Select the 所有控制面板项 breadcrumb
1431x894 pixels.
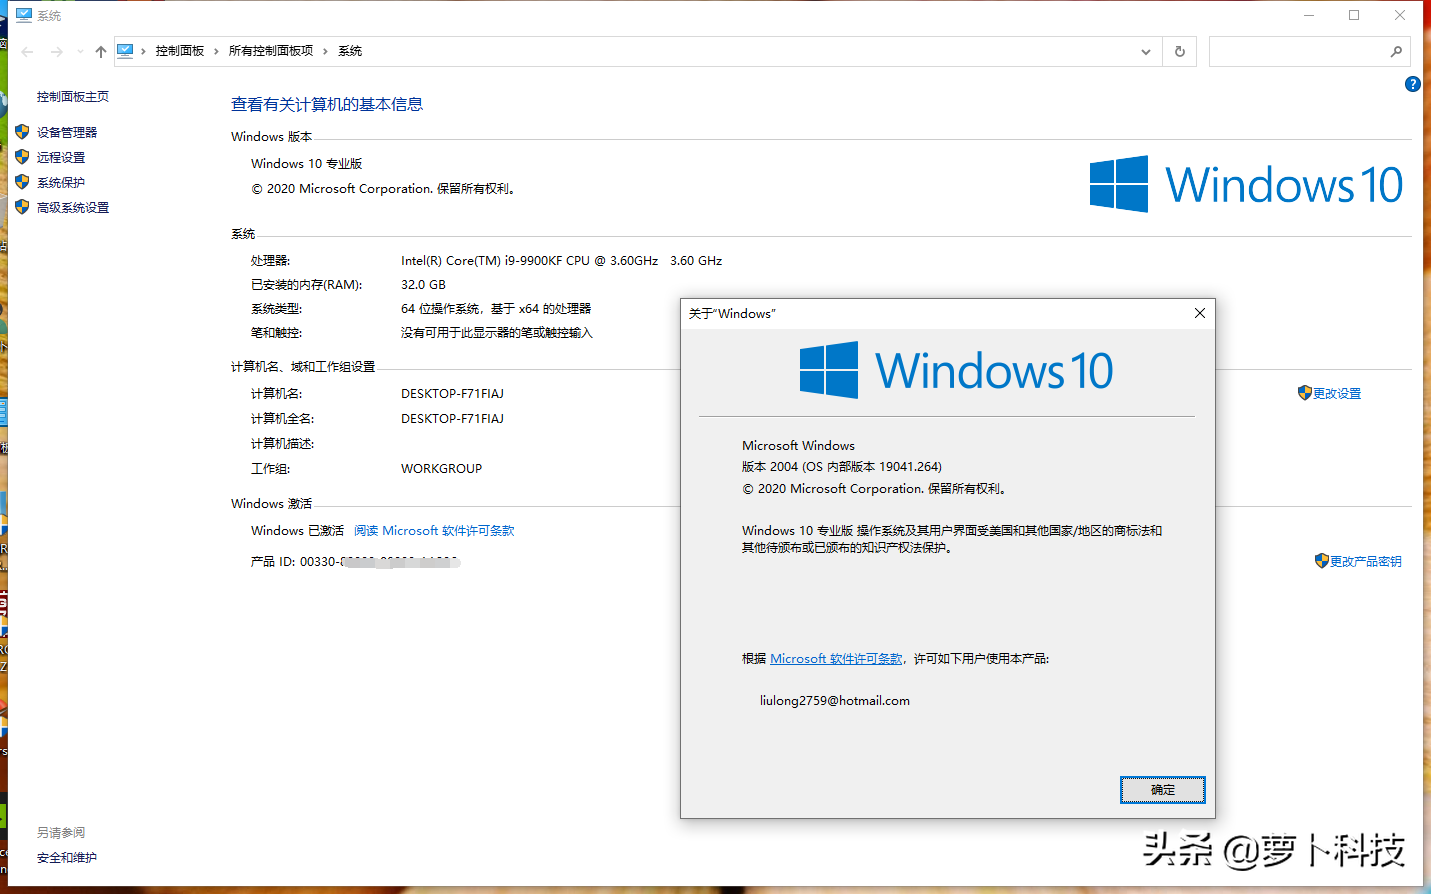click(271, 51)
